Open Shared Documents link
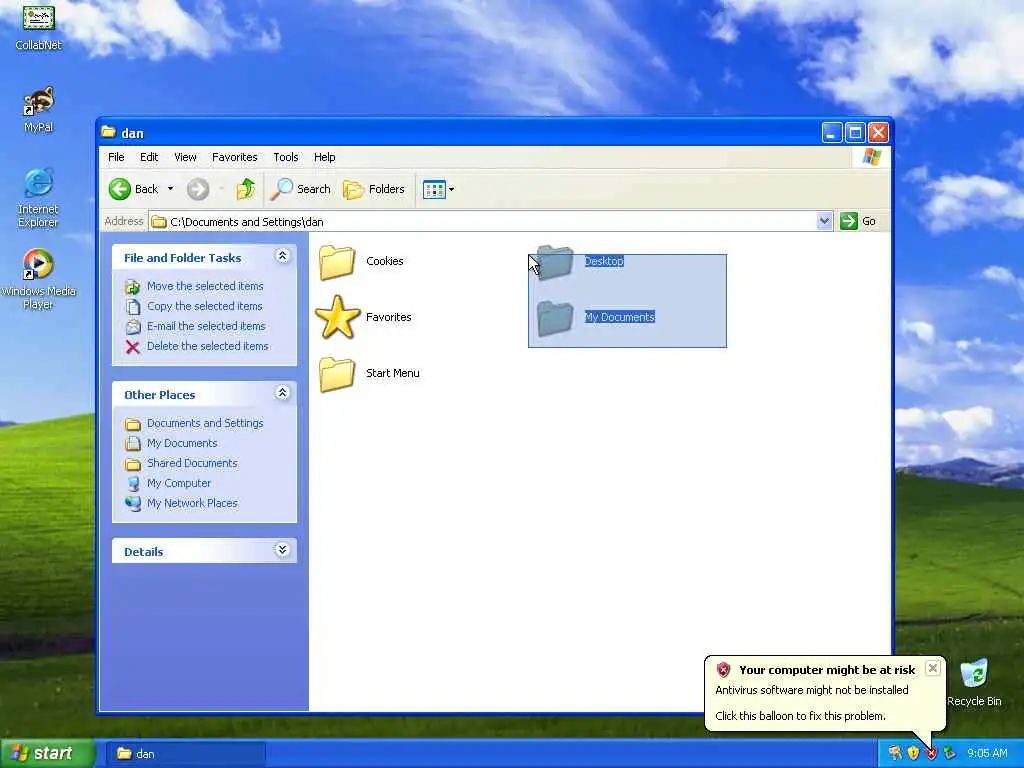1024x768 pixels. pos(192,463)
